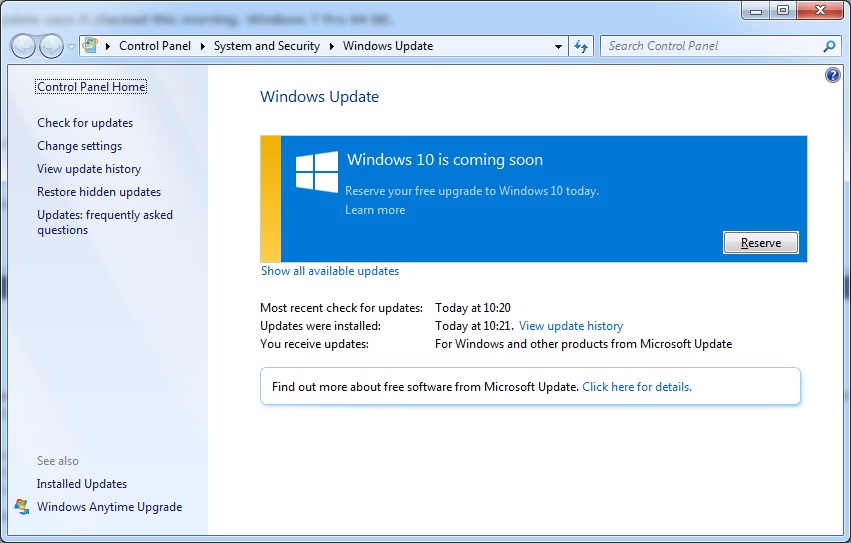Open Installed Updates

point(82,484)
